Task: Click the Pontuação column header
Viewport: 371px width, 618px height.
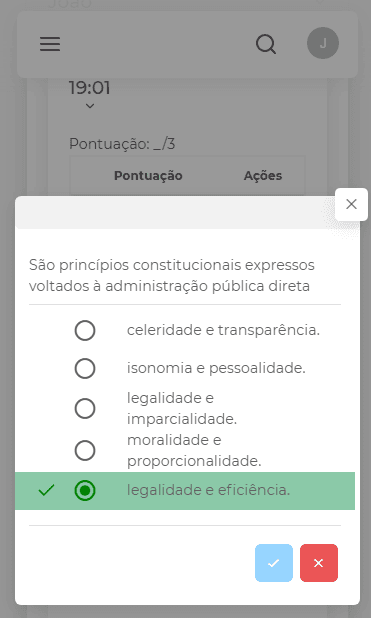Action: click(x=148, y=175)
